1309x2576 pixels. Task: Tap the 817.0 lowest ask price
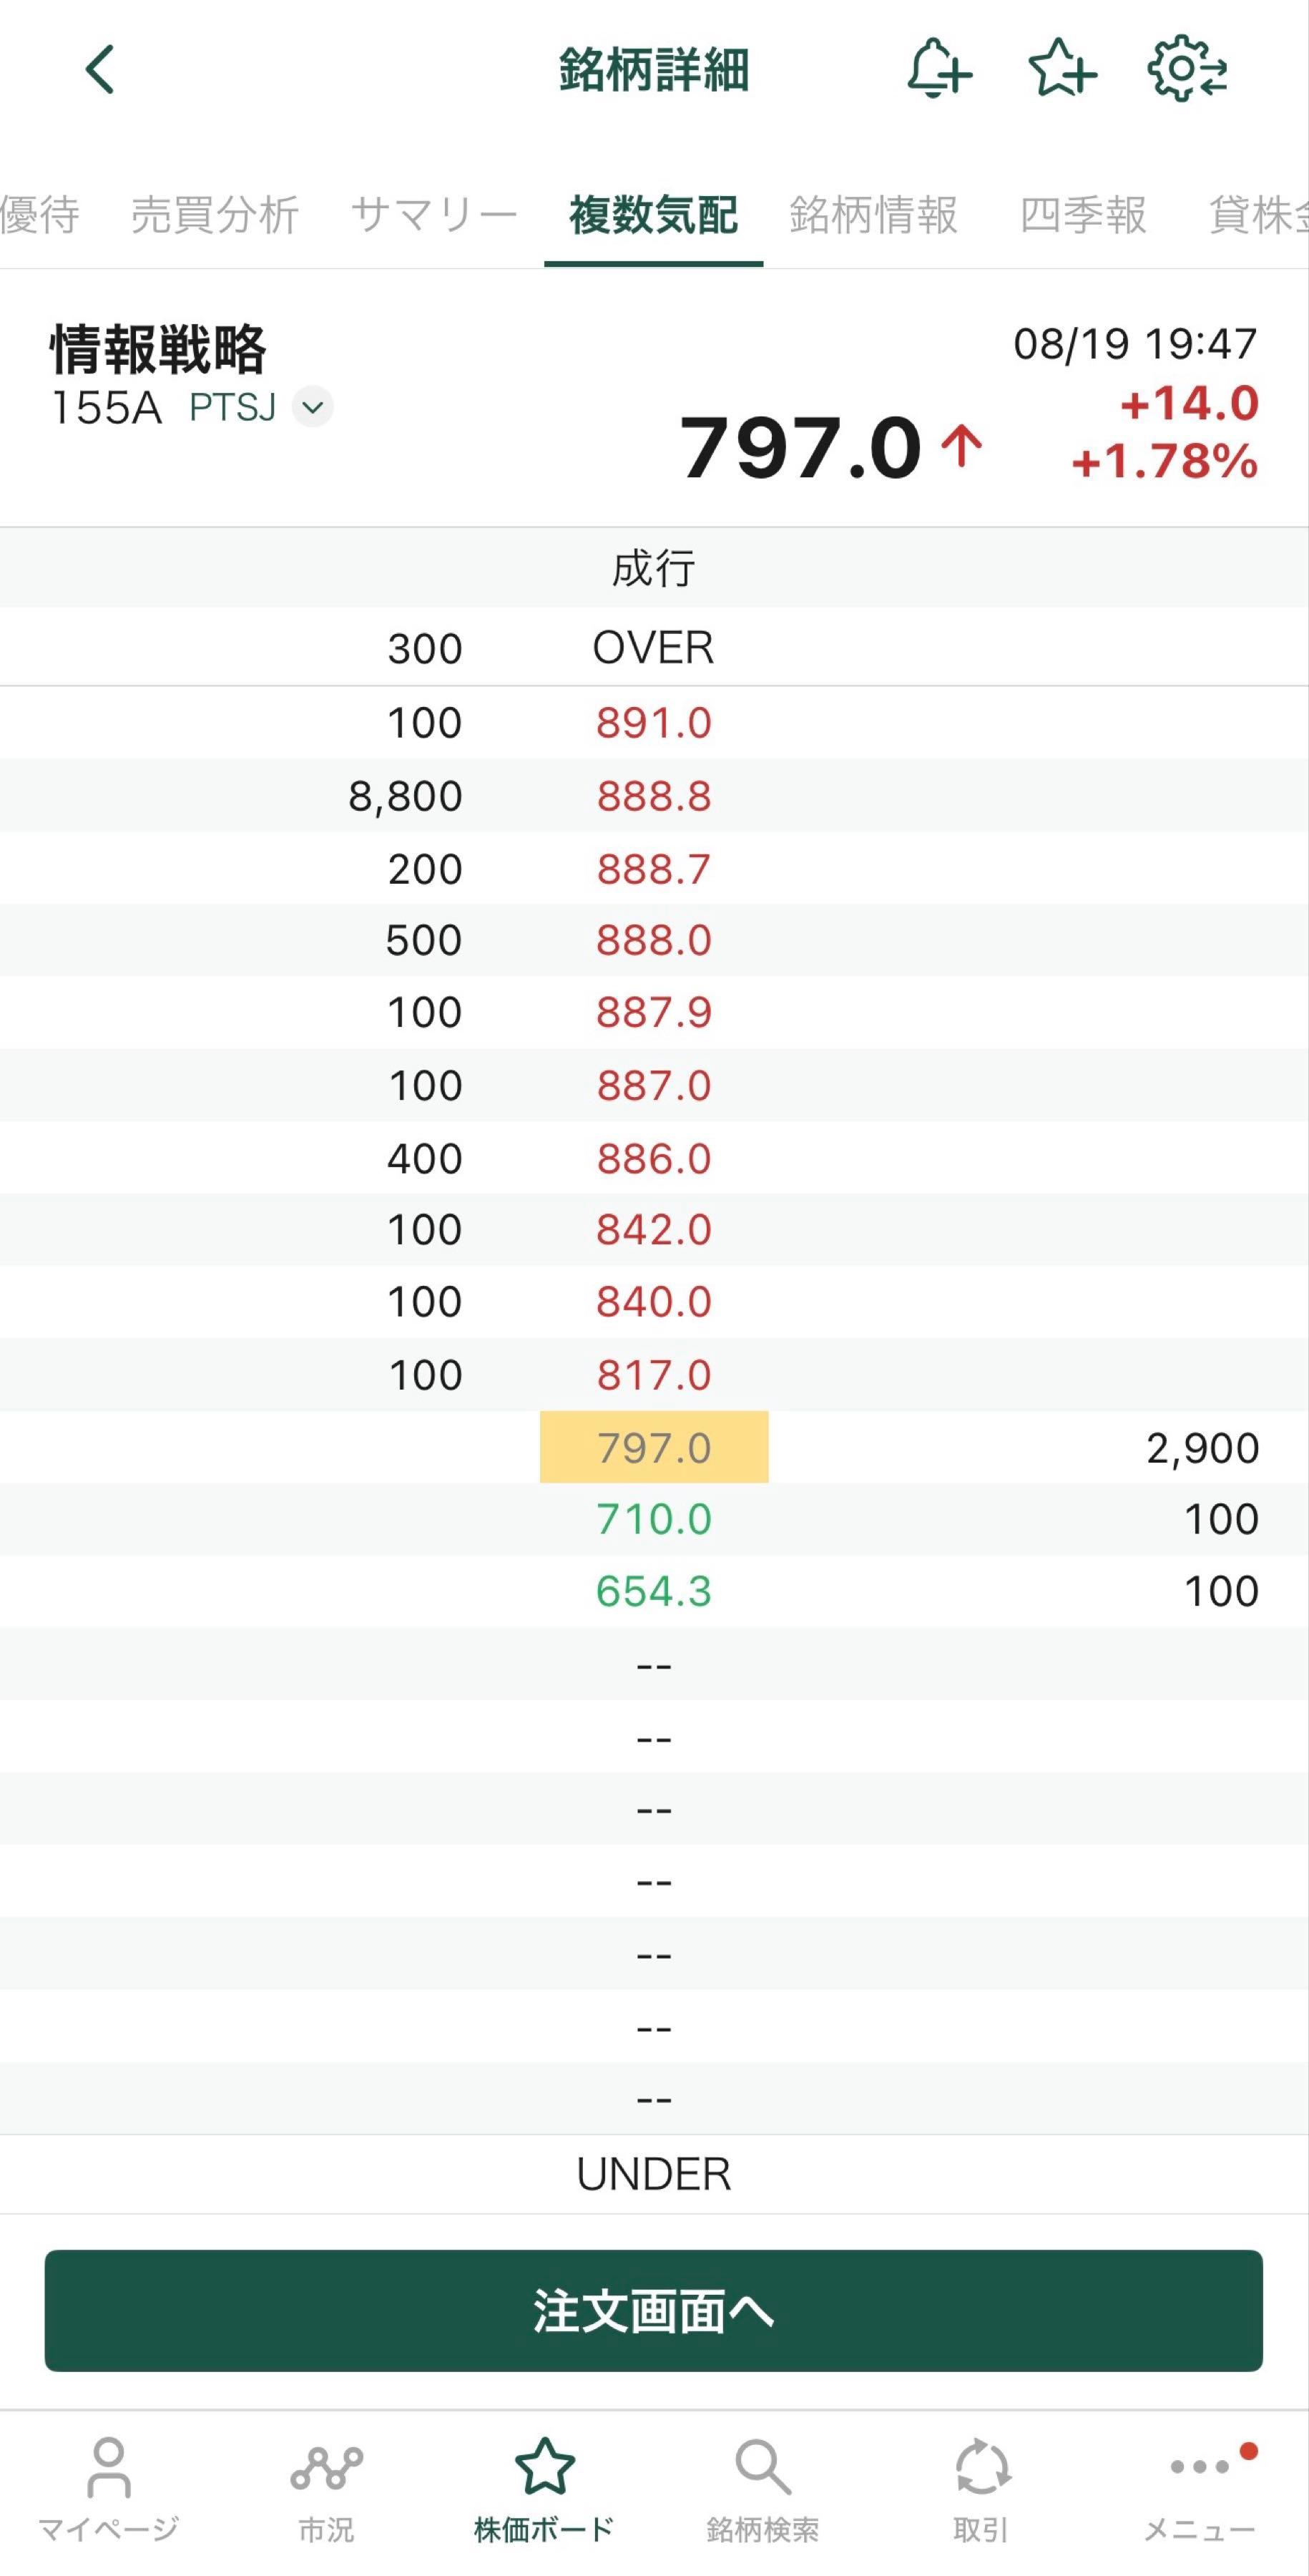pyautogui.click(x=654, y=1375)
